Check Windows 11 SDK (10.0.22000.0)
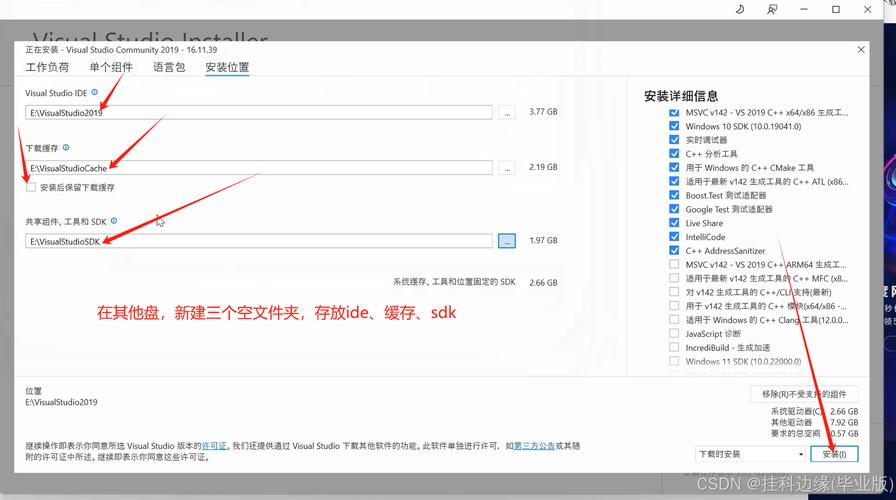 pos(674,361)
